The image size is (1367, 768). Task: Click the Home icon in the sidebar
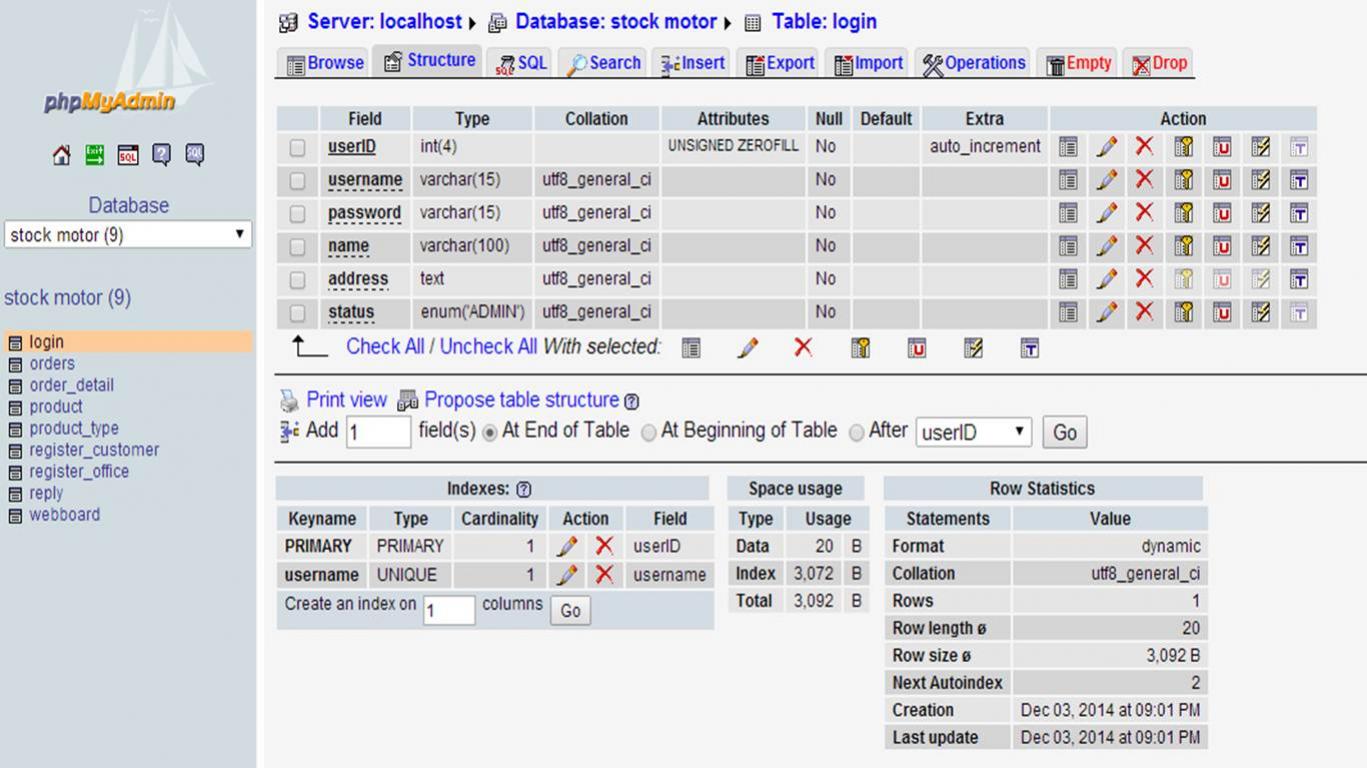(x=62, y=155)
